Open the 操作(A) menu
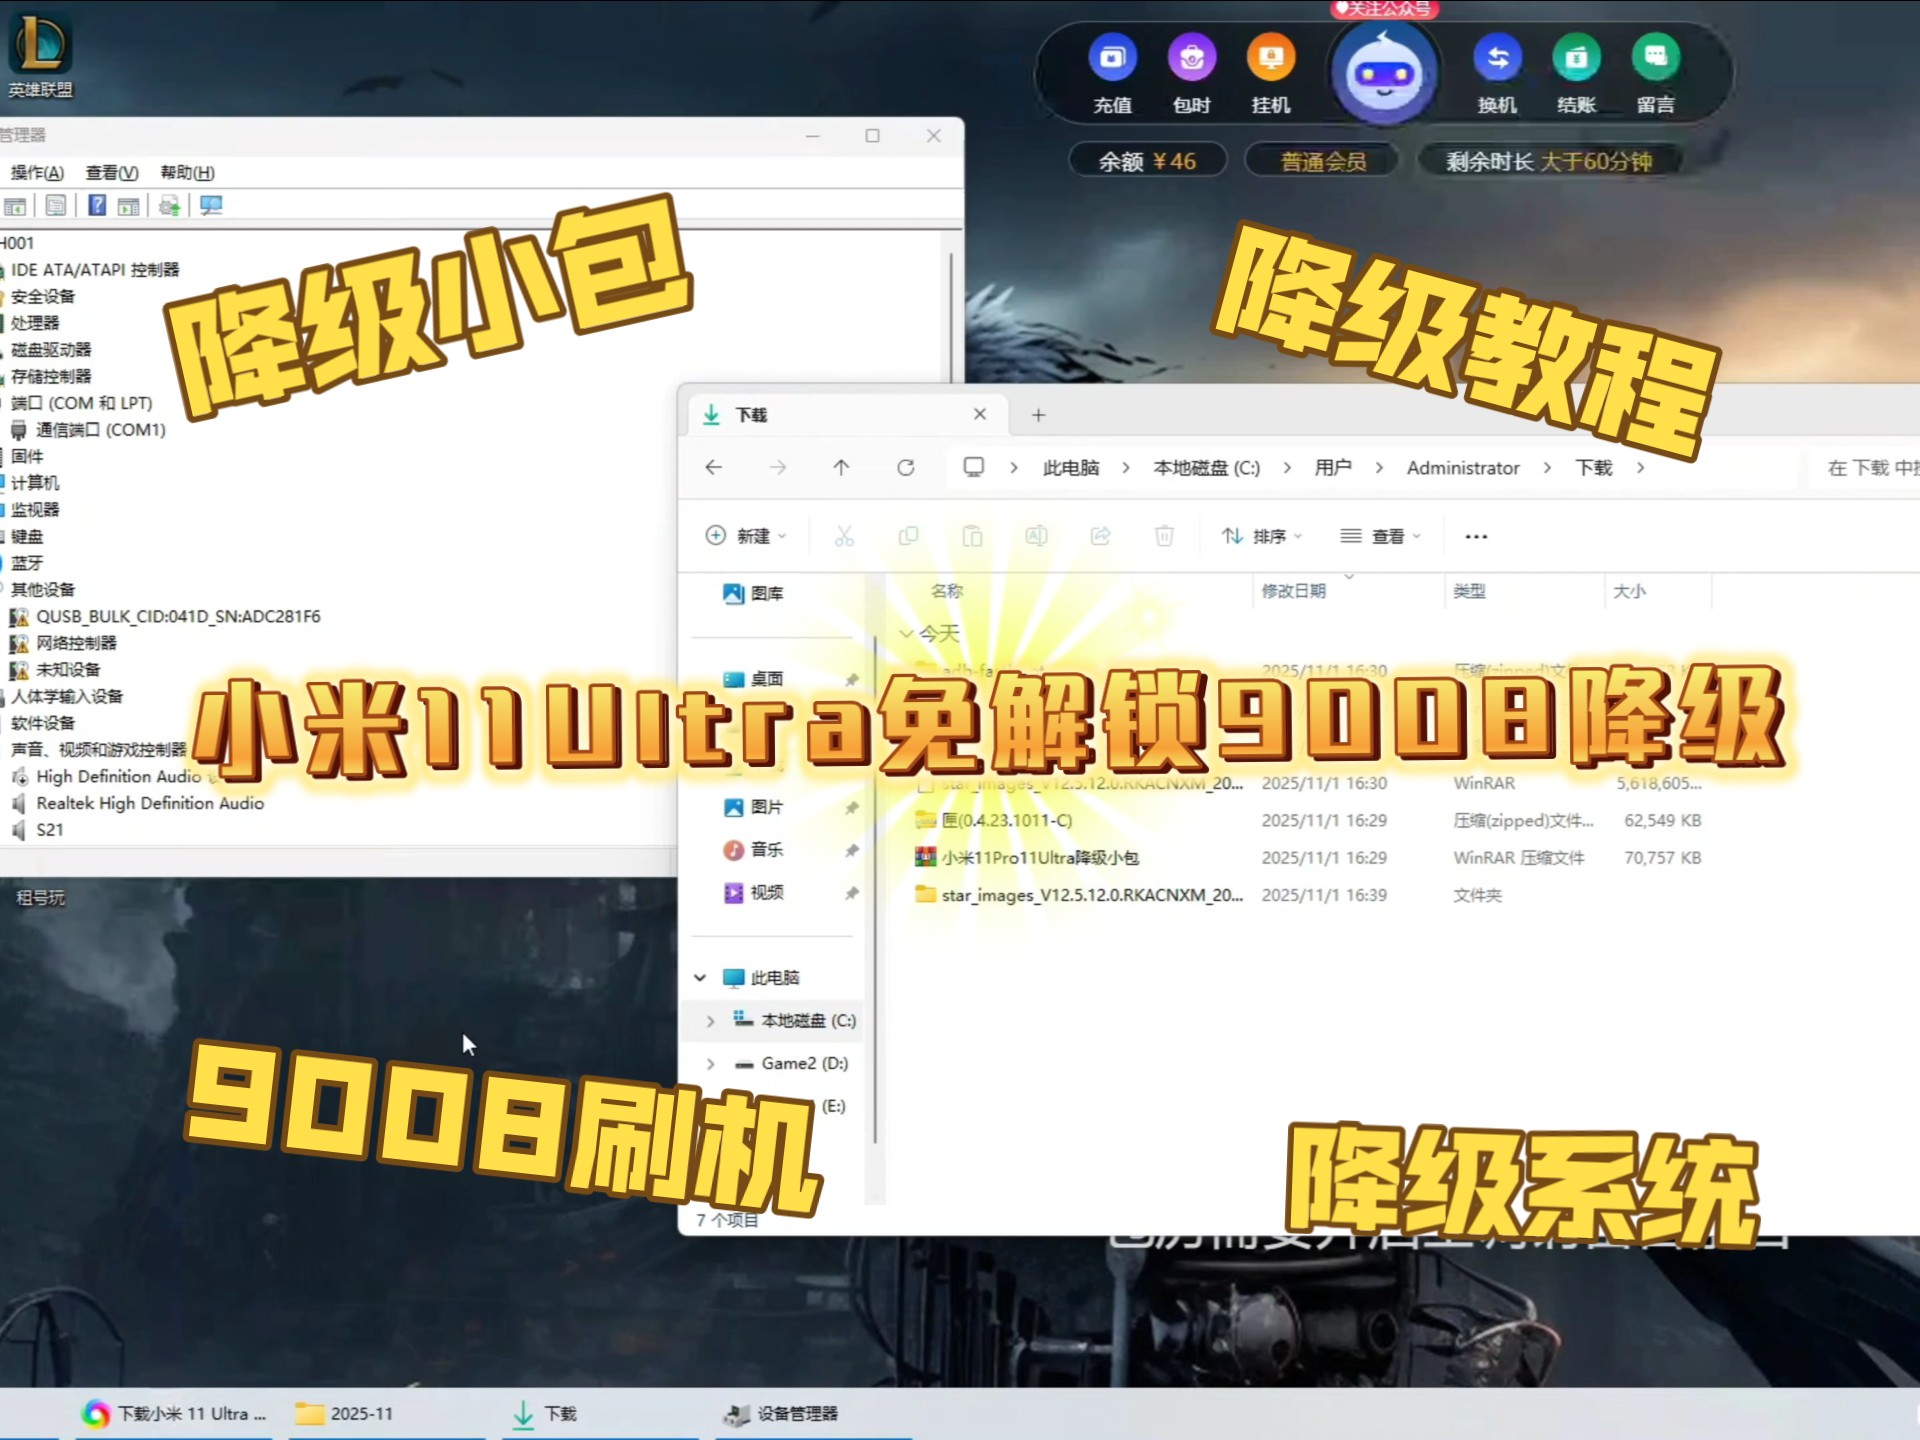This screenshot has width=1920, height=1440. 37,173
